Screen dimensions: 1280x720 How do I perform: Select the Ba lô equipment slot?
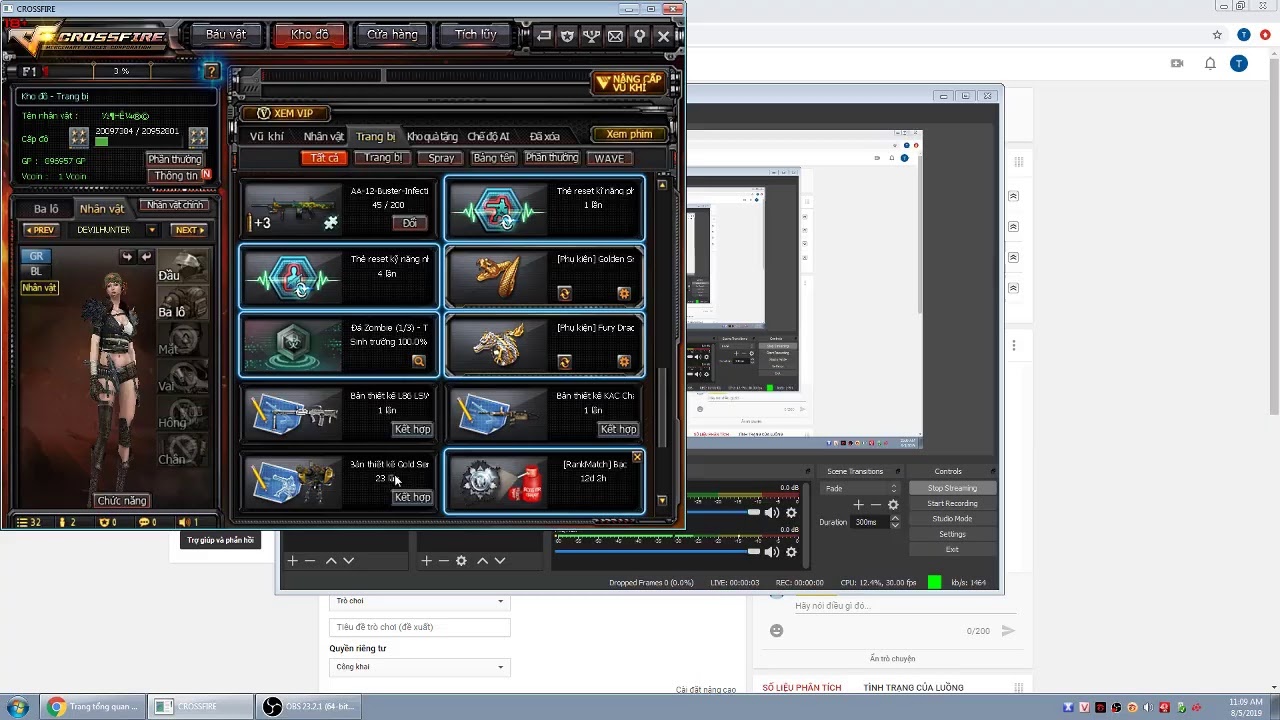click(183, 303)
